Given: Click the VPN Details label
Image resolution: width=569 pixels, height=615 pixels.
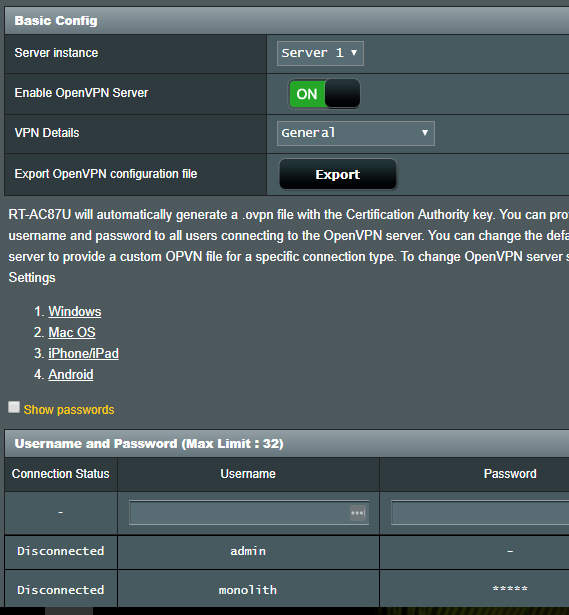Looking at the screenshot, I should pos(47,133).
